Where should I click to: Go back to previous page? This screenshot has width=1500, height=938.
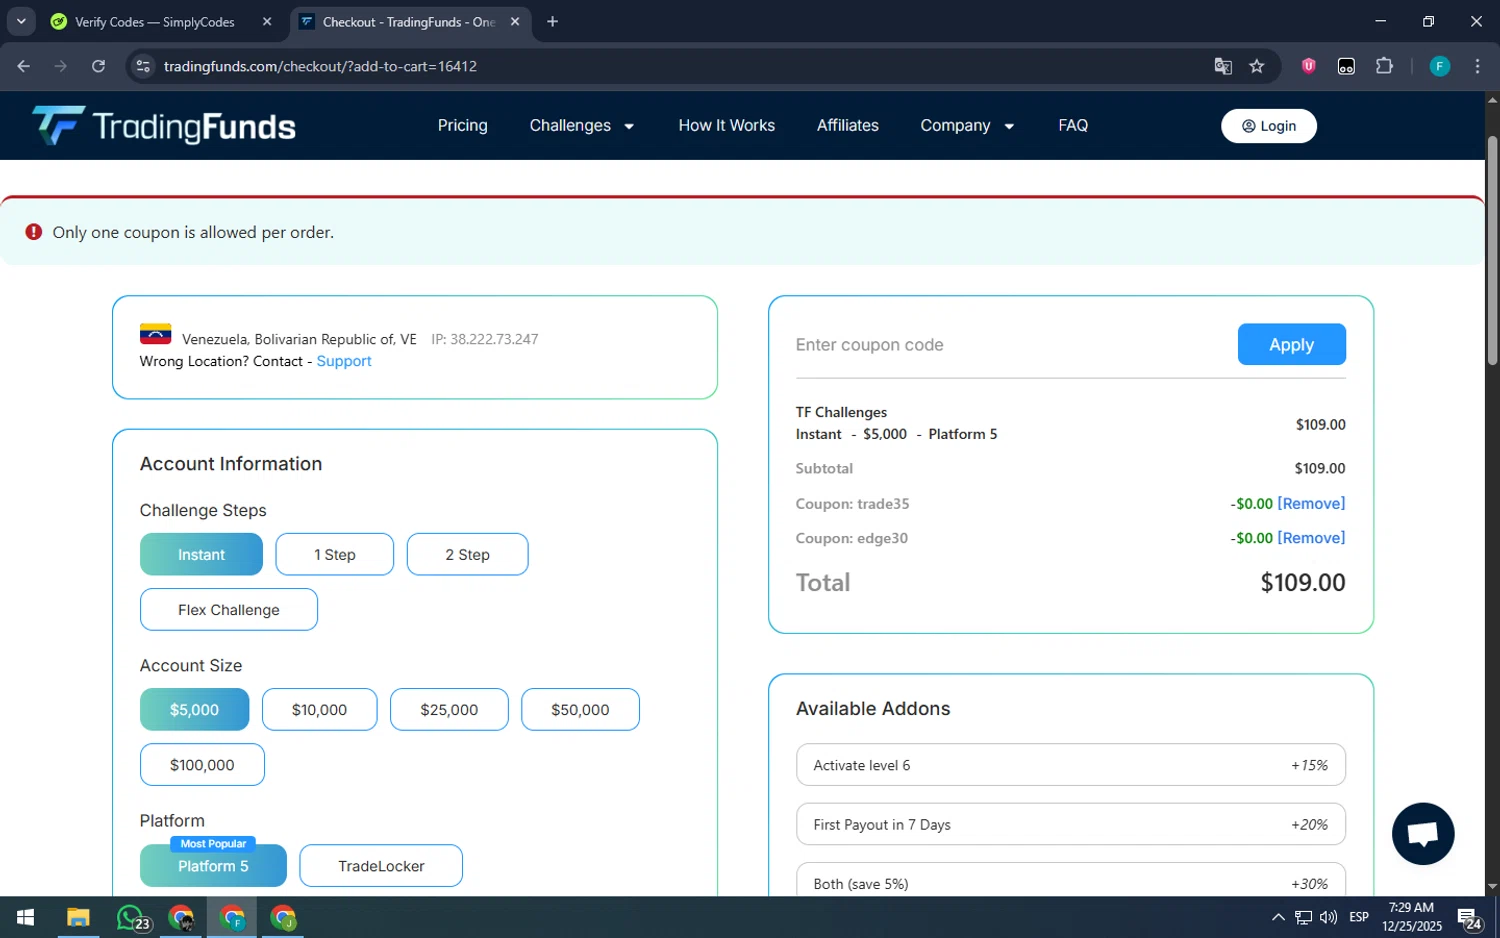click(23, 66)
